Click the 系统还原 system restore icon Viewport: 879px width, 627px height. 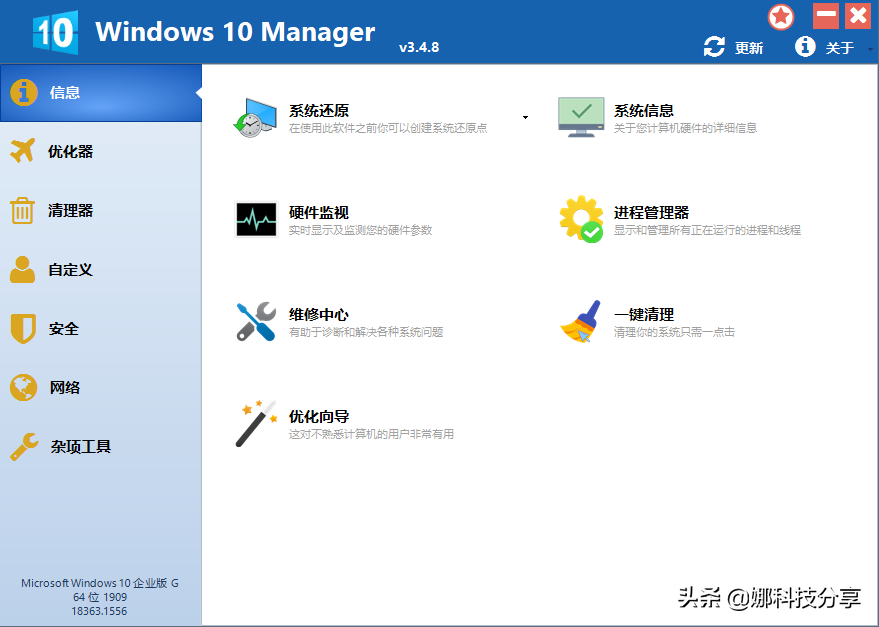[x=255, y=118]
